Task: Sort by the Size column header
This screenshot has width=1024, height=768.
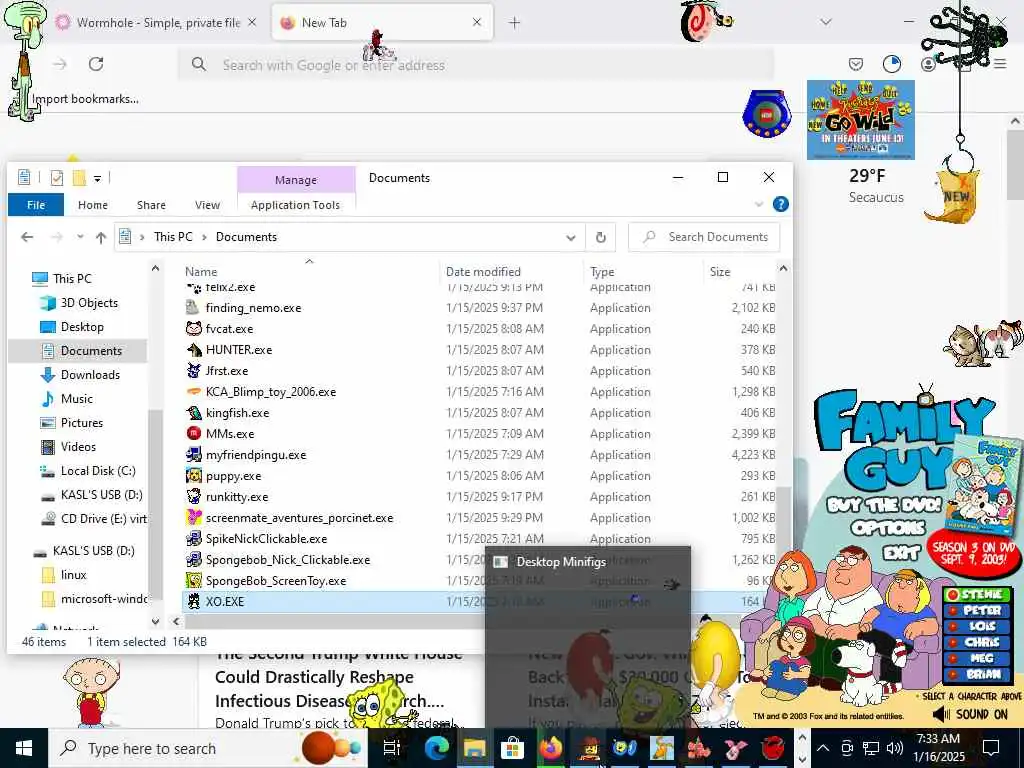Action: [720, 272]
